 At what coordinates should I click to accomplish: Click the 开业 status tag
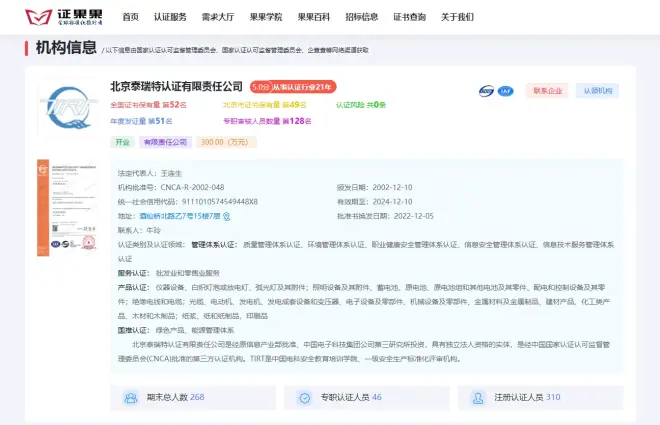pyautogui.click(x=122, y=142)
